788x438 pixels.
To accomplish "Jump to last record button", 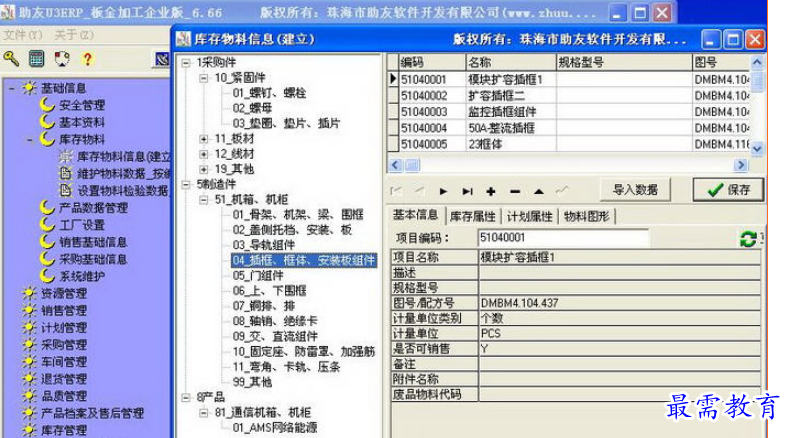I will click(x=467, y=191).
